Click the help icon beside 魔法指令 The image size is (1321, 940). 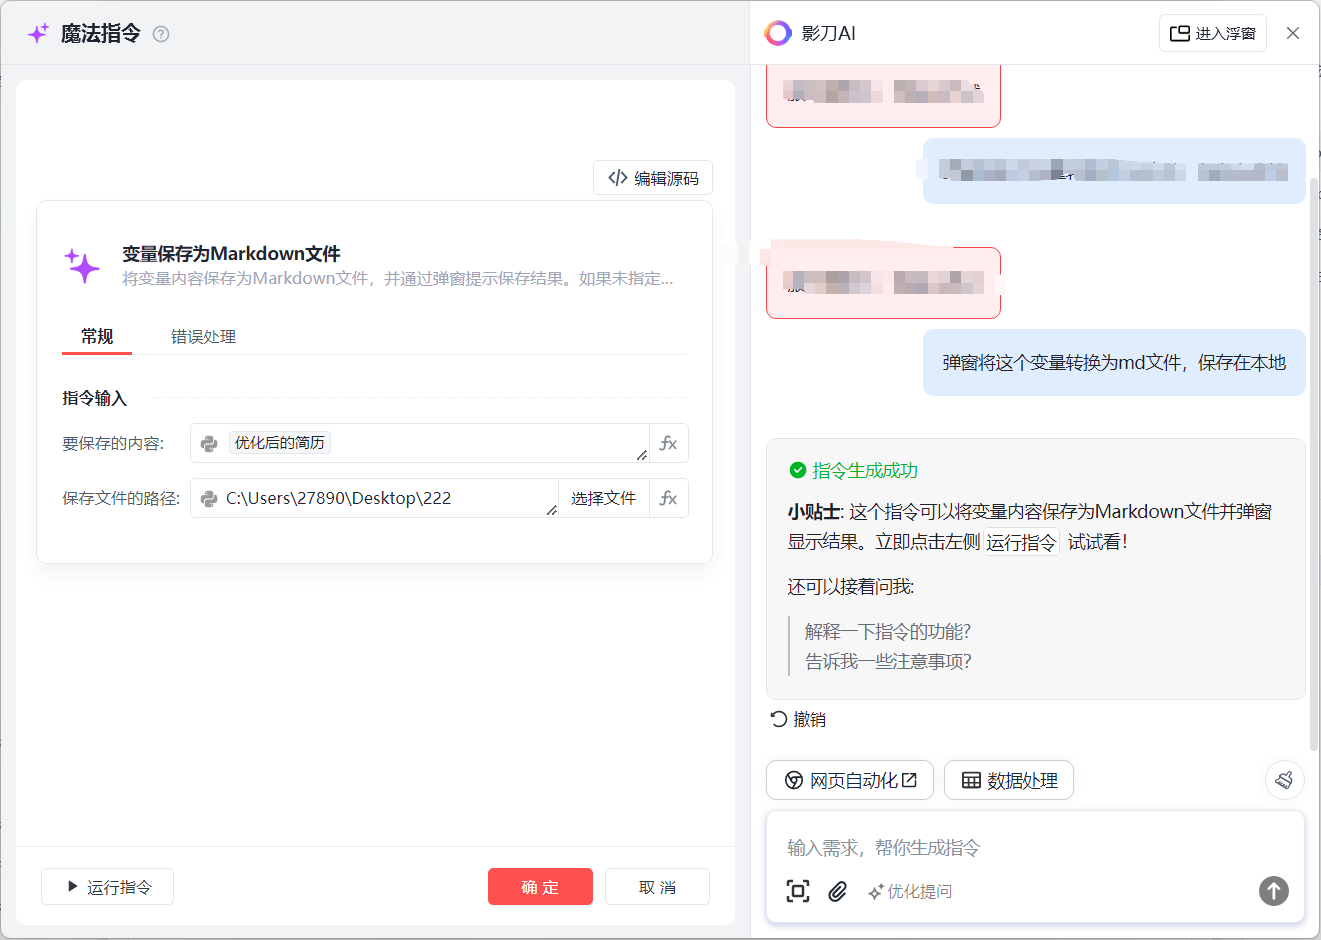pos(161,34)
